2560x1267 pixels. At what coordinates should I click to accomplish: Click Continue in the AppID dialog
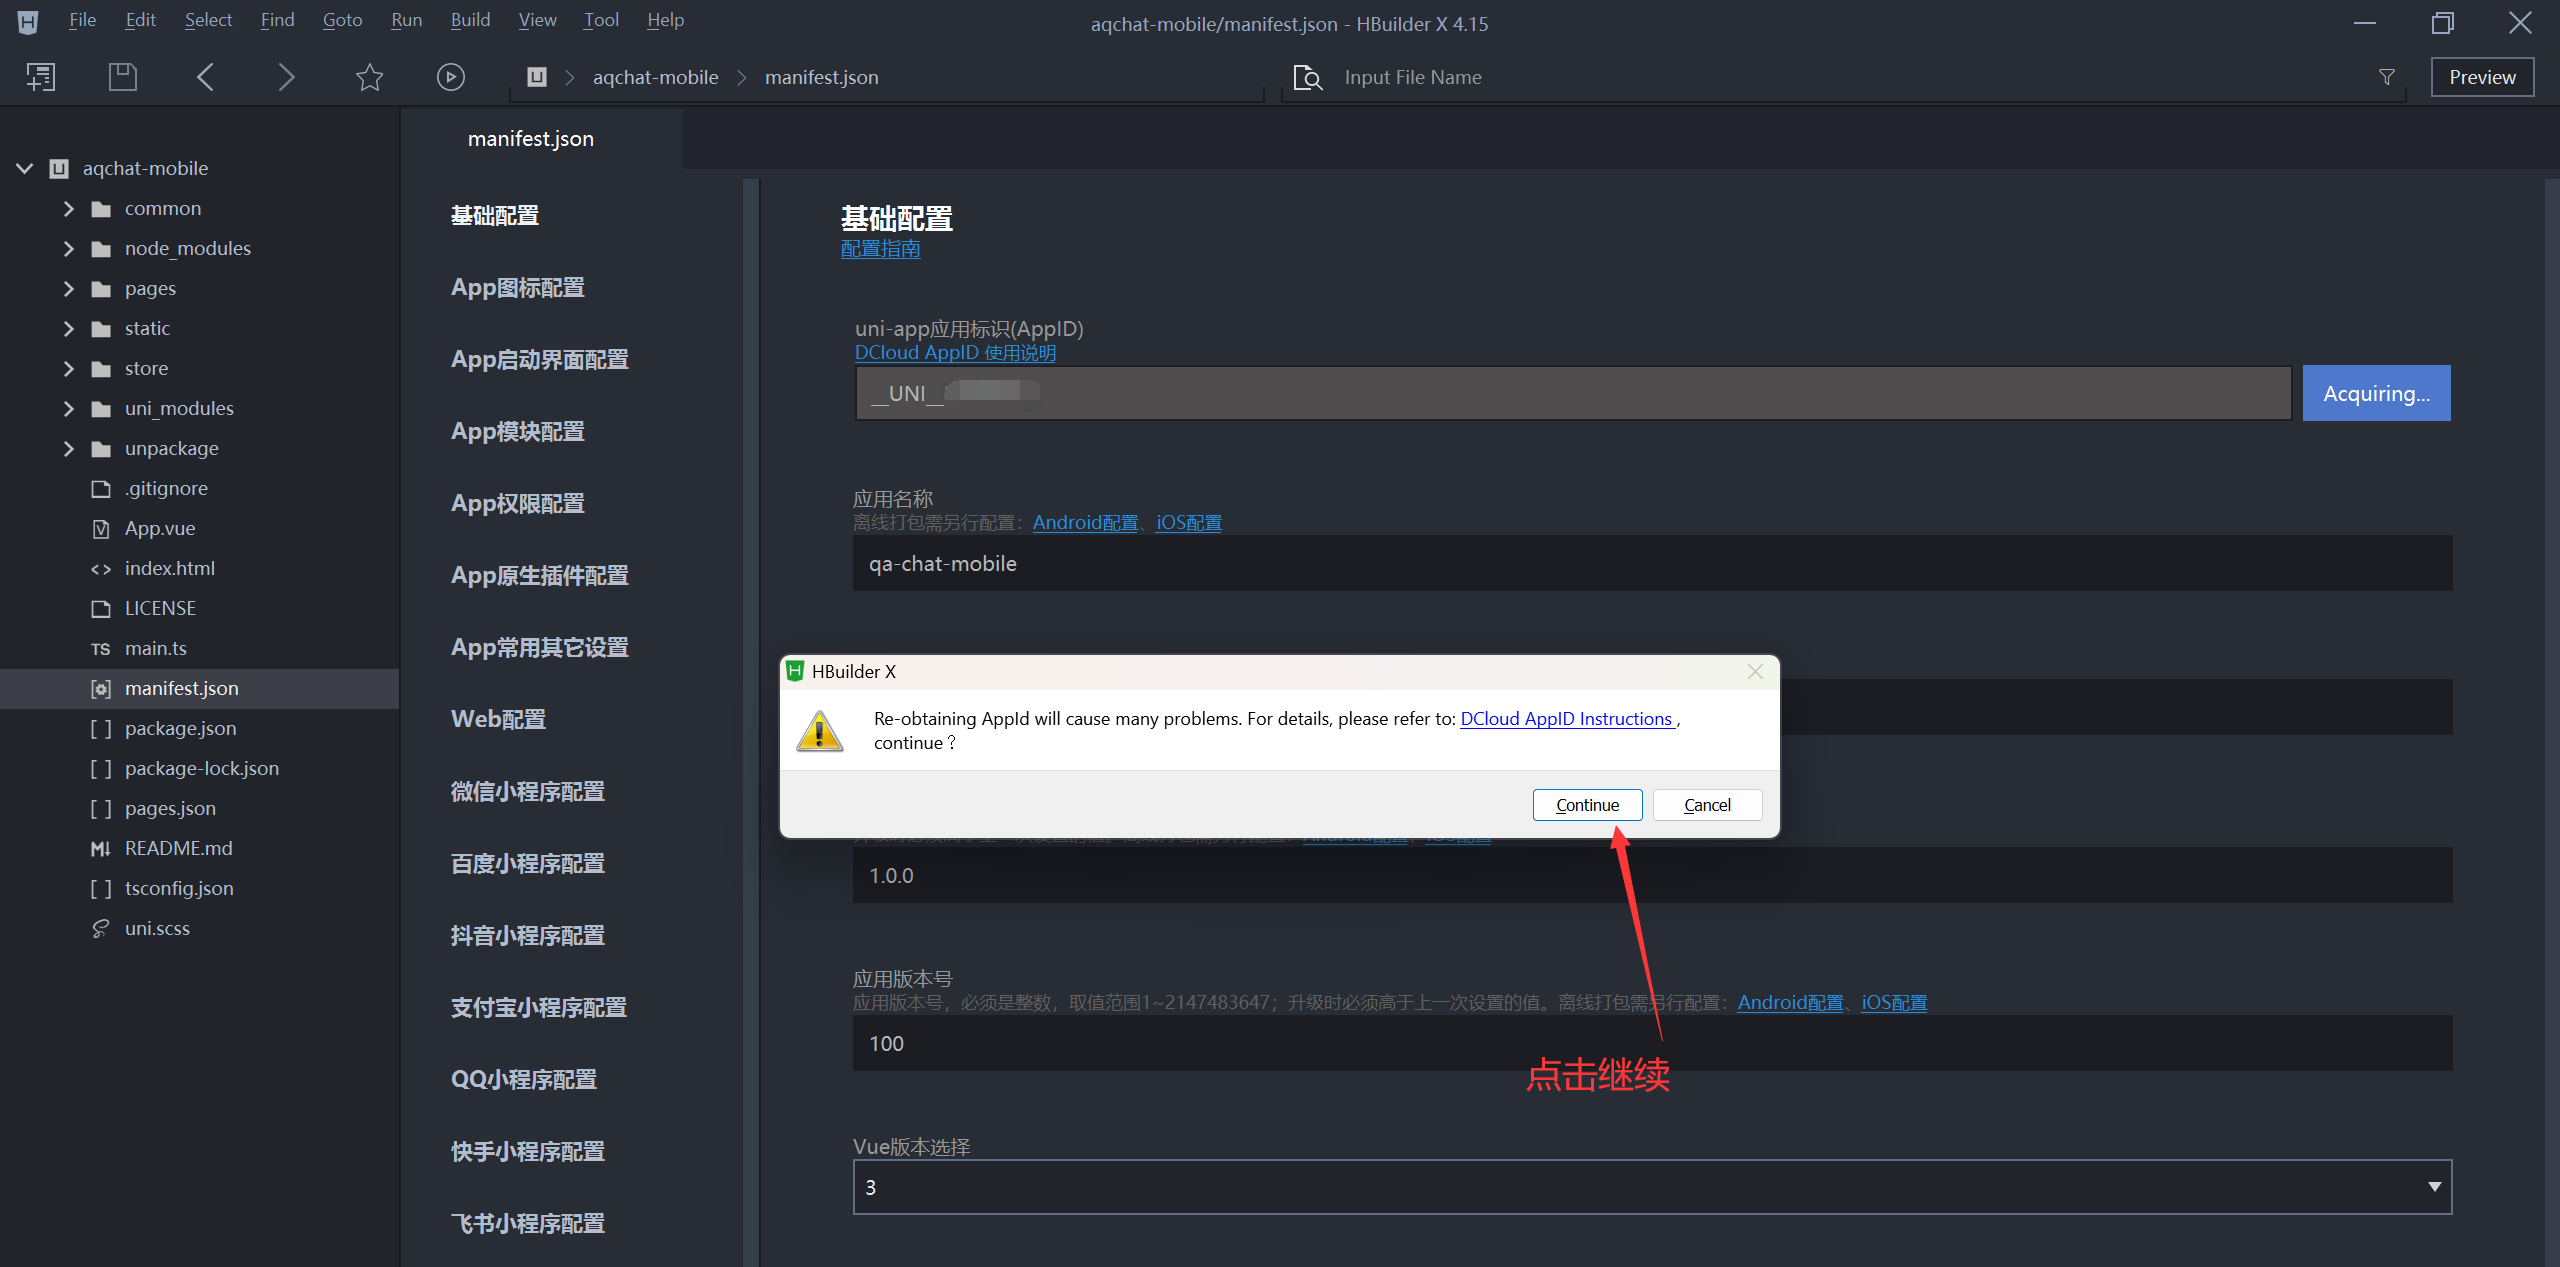[x=1587, y=805]
